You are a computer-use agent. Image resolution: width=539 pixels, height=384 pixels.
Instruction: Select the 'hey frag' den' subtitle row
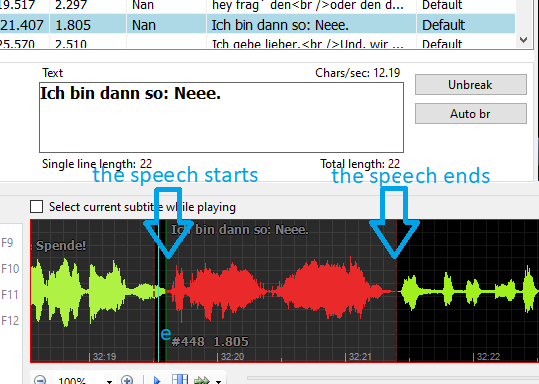coord(257,6)
